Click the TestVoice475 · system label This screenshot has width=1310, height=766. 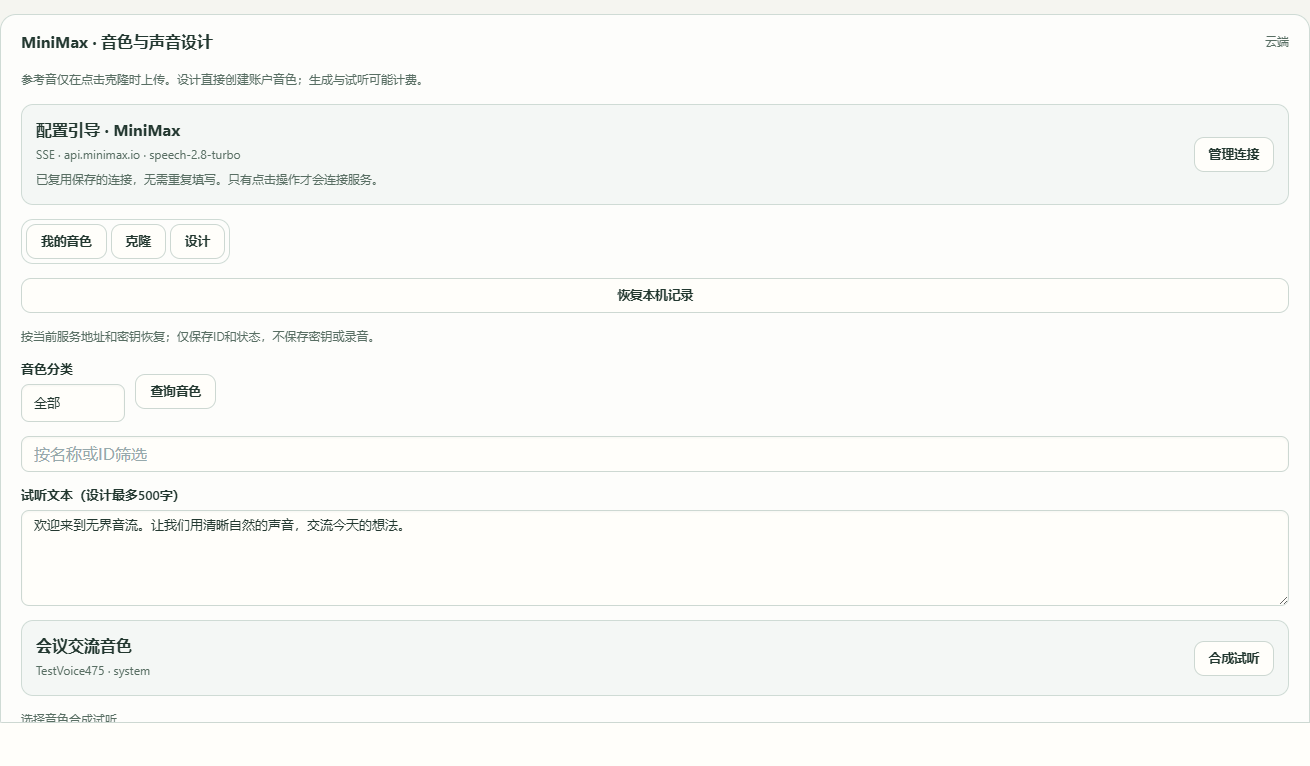[x=93, y=671]
